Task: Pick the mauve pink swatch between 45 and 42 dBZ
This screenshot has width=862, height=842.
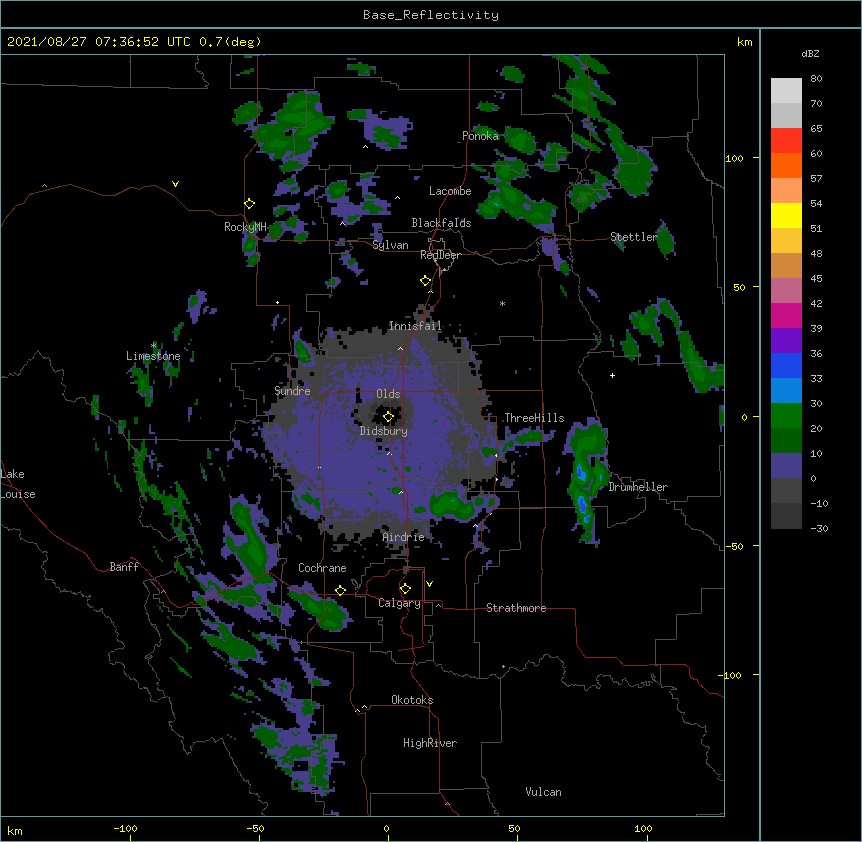Action: [x=786, y=290]
